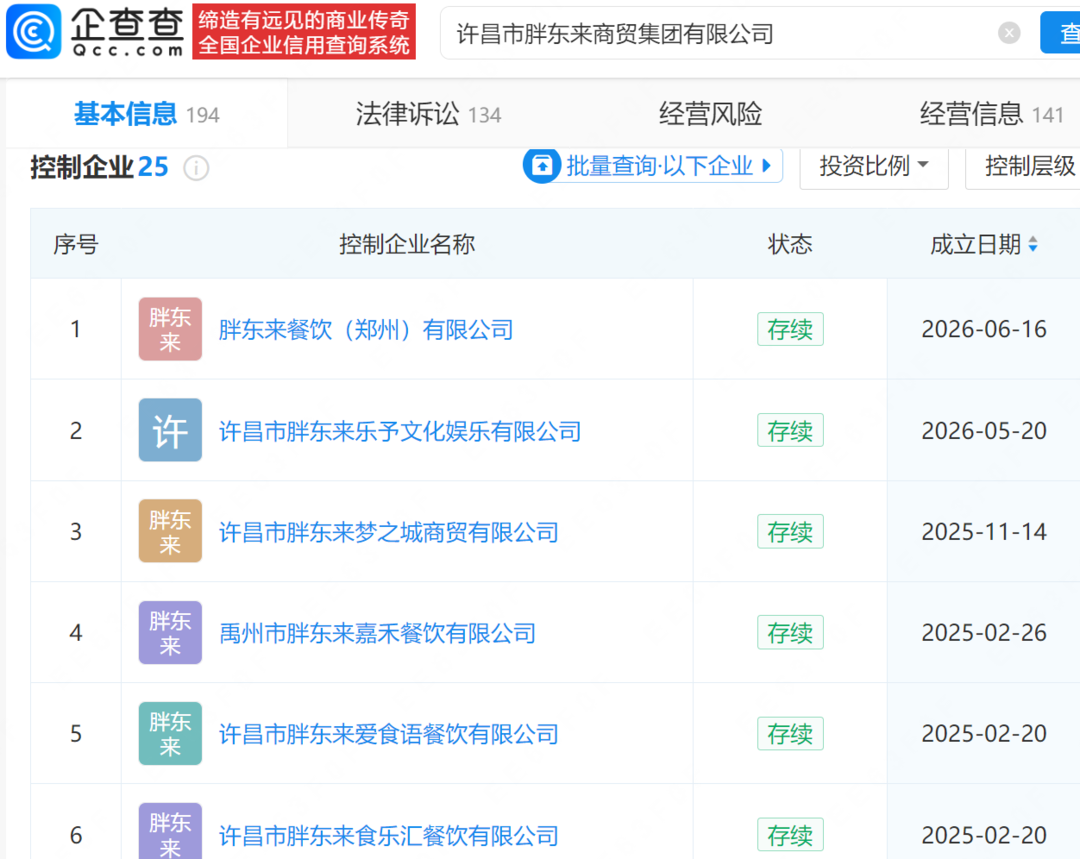Click the 胖东来 logo of 禹州市胖东来嘉禾餐饮有限公司

click(x=170, y=632)
